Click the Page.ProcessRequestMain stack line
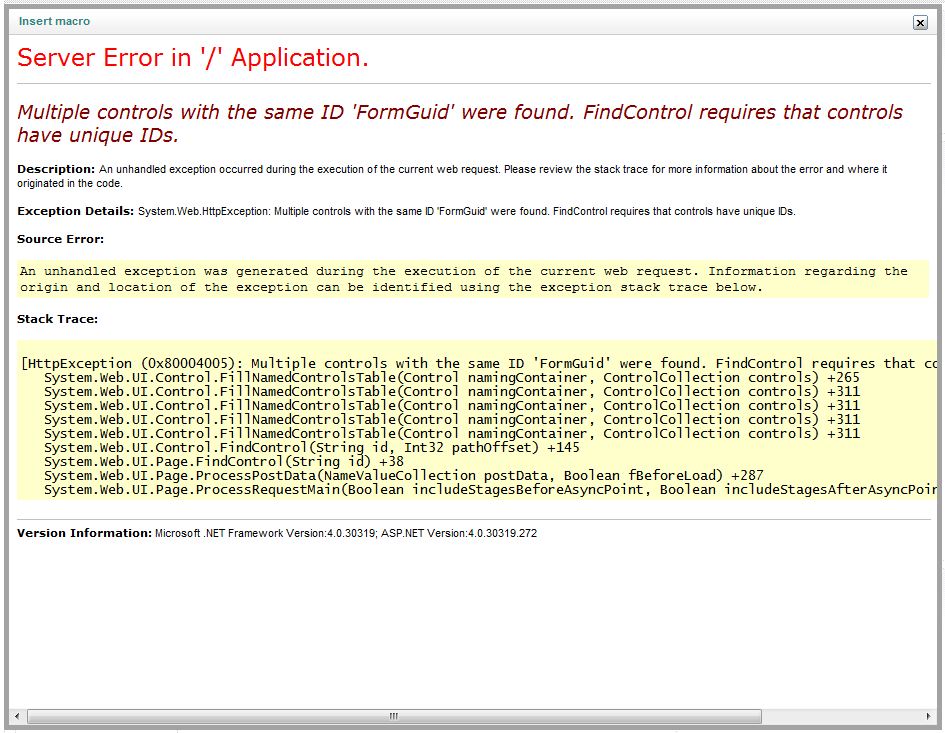 [490, 490]
